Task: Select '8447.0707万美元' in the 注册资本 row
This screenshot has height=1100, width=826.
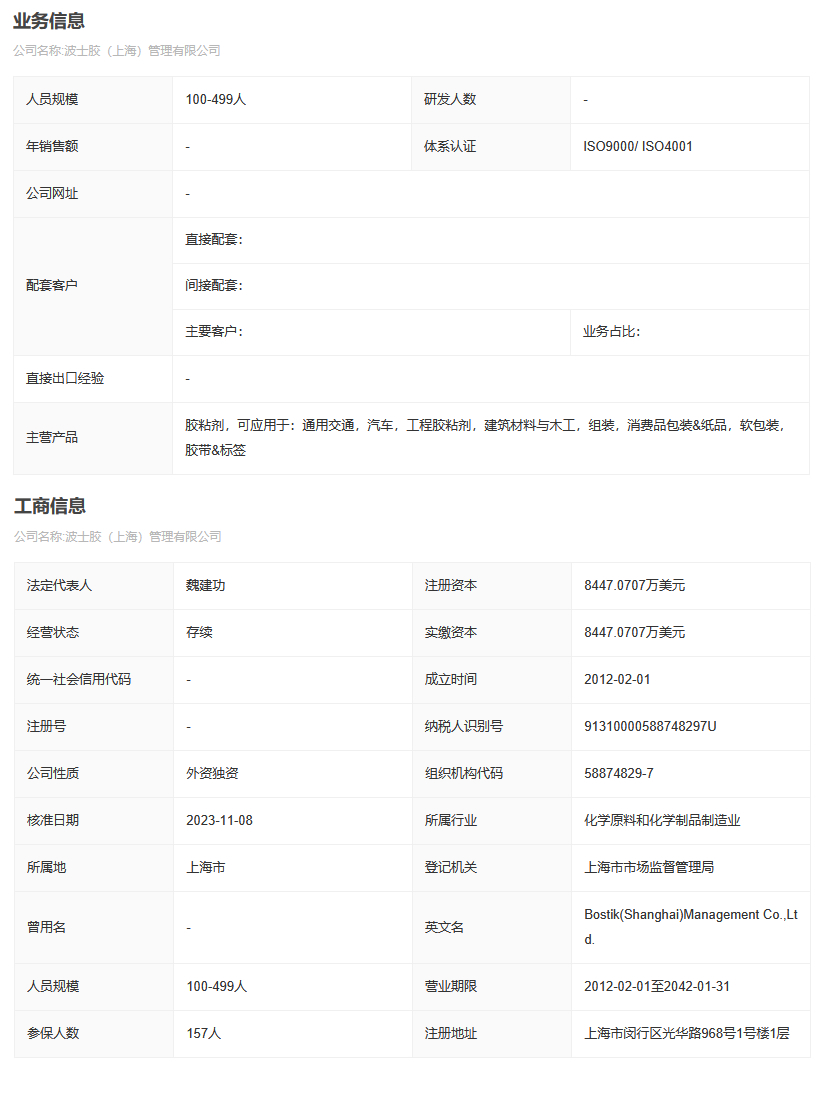Action: point(634,586)
